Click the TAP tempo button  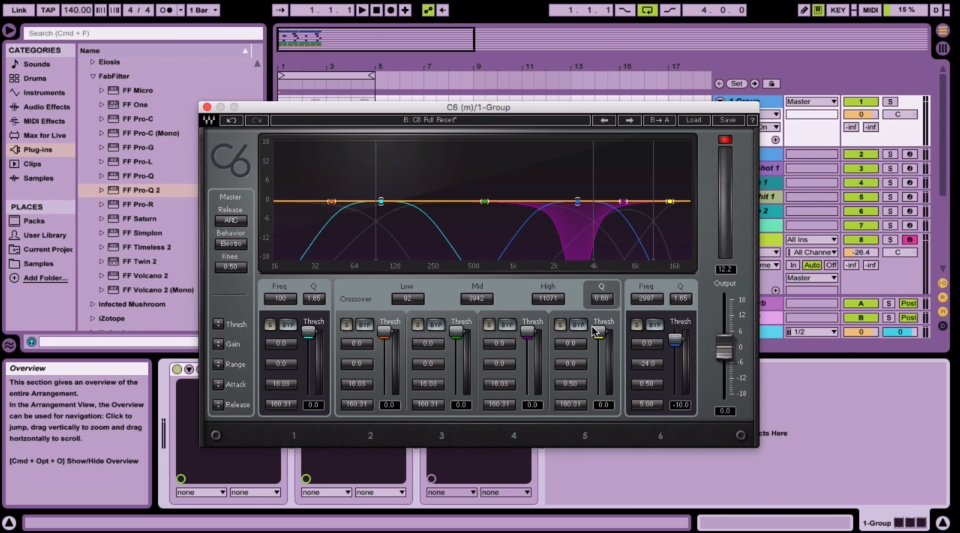(x=47, y=10)
